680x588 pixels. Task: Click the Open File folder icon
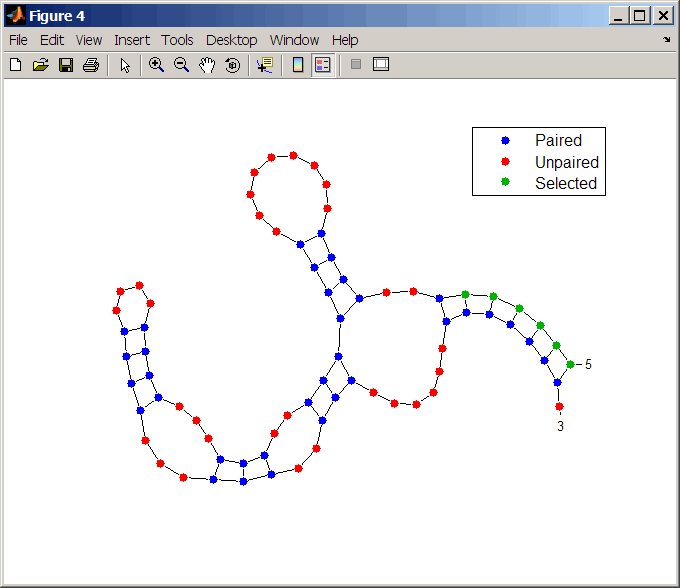pos(41,65)
